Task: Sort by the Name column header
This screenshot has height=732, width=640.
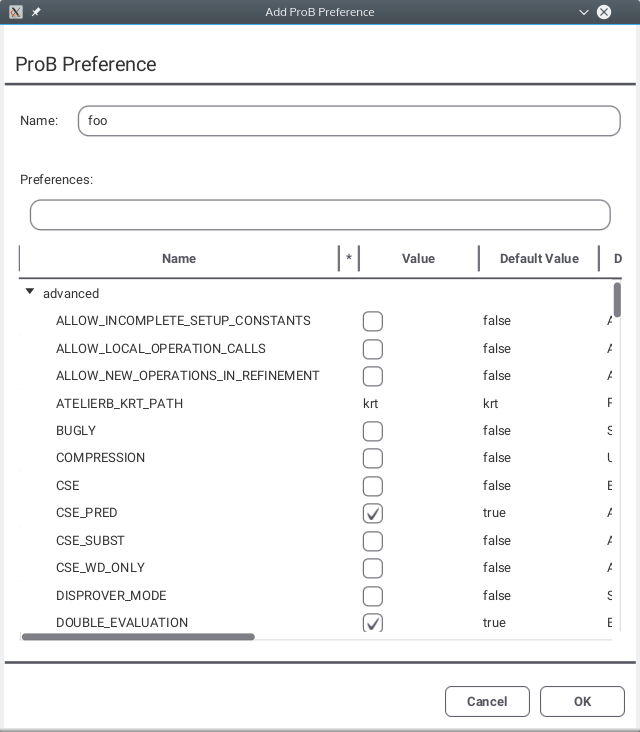Action: 179,258
